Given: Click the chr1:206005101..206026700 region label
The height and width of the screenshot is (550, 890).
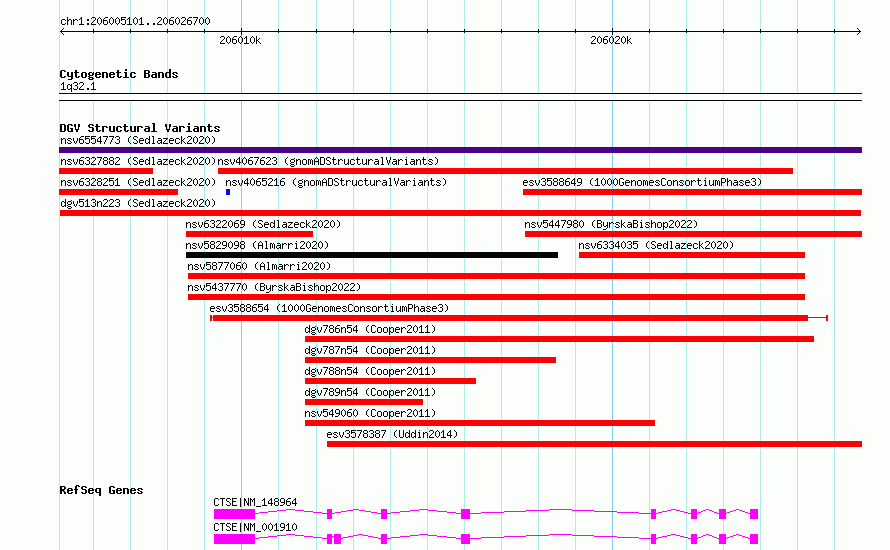Looking at the screenshot, I should tap(135, 21).
